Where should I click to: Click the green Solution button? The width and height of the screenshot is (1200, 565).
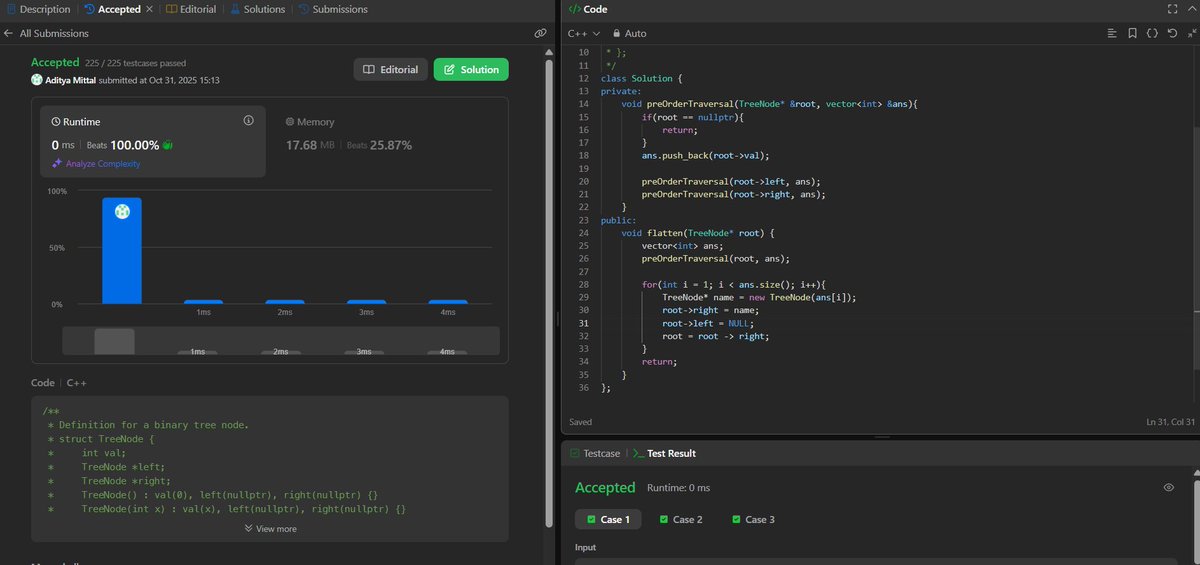[x=471, y=69]
